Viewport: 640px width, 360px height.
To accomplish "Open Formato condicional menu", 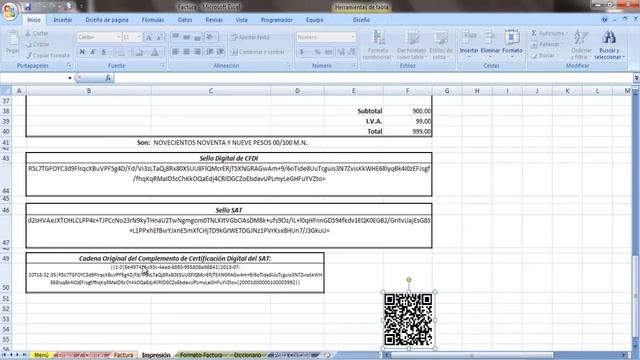I will point(378,45).
